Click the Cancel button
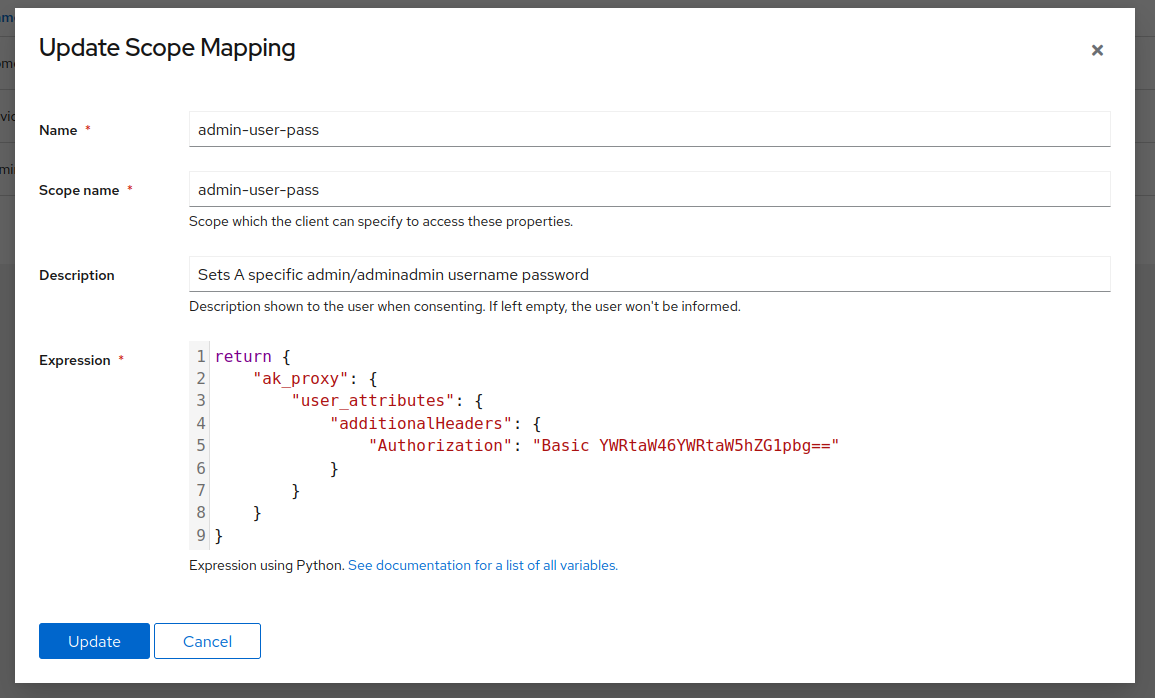This screenshot has height=698, width=1155. (207, 641)
